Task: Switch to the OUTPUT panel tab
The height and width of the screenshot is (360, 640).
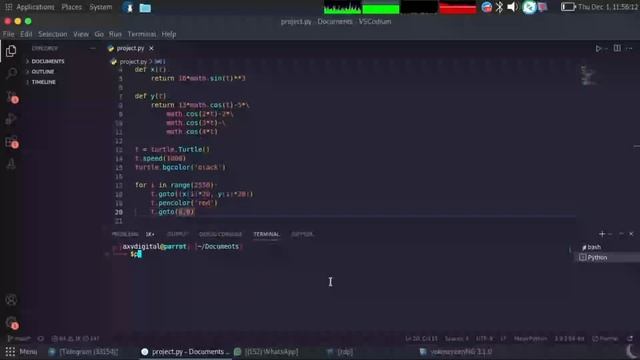Action: point(177,234)
